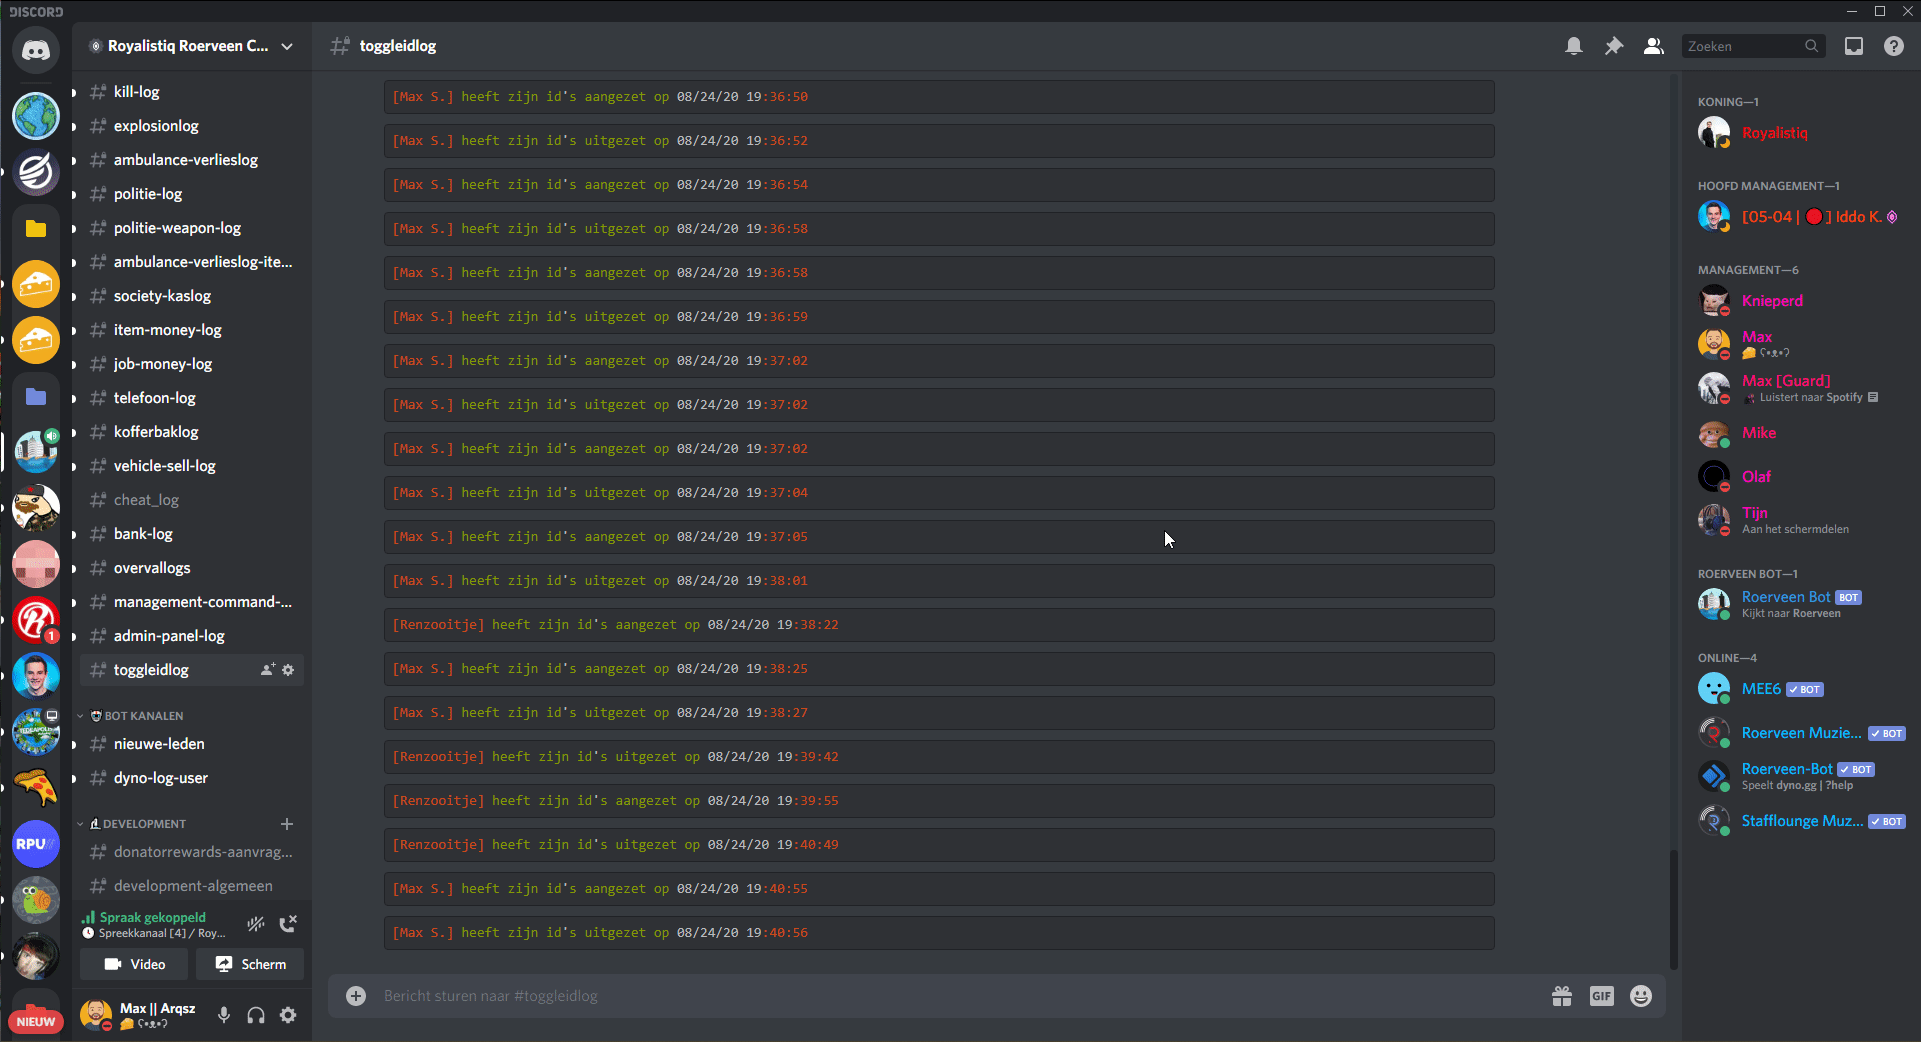1921x1042 pixels.
Task: Open notification settings bell icon
Action: click(x=1573, y=46)
